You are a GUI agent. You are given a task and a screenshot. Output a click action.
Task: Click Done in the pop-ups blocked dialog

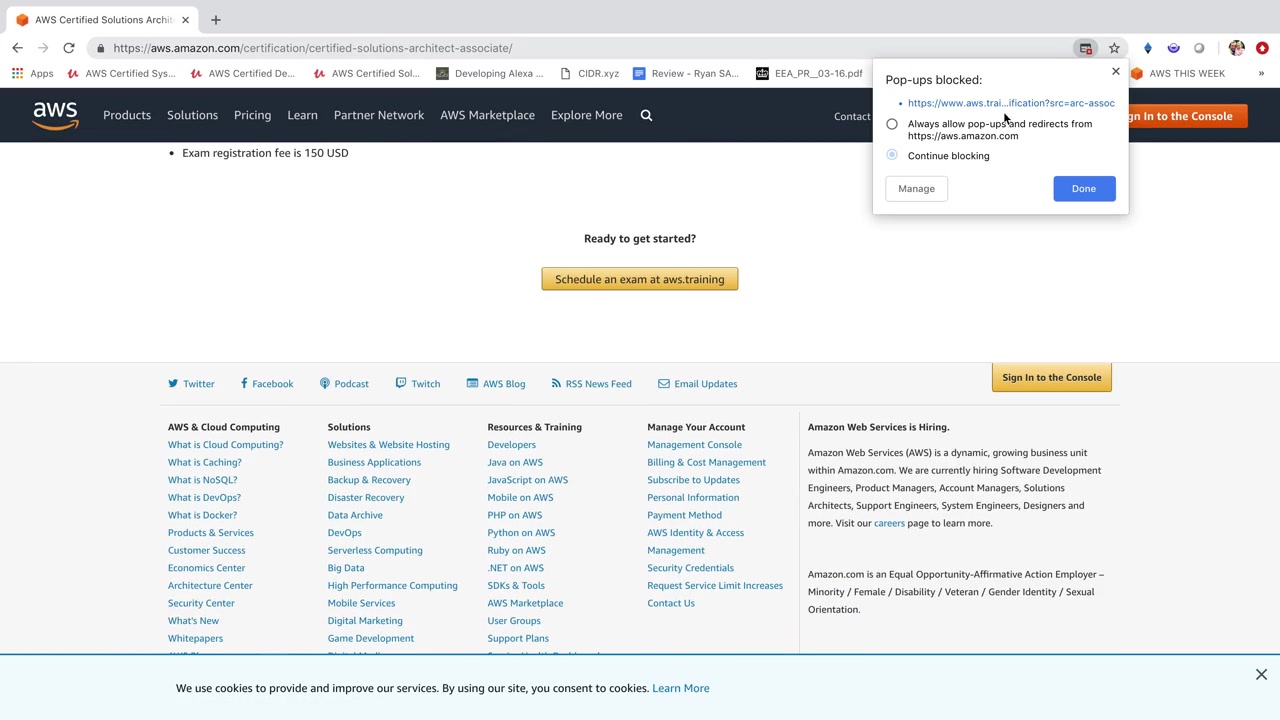click(x=1084, y=188)
